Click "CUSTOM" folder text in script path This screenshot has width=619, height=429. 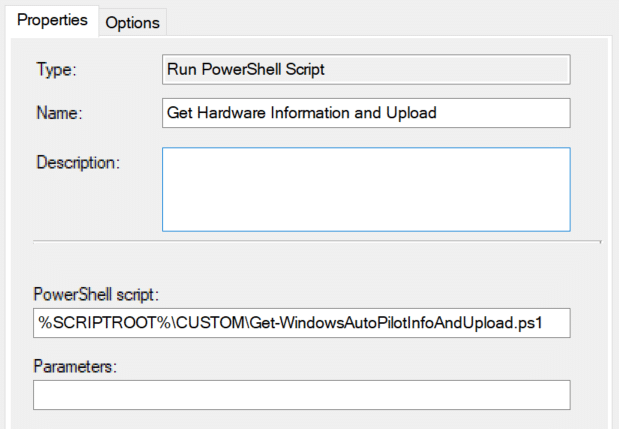coord(211,323)
